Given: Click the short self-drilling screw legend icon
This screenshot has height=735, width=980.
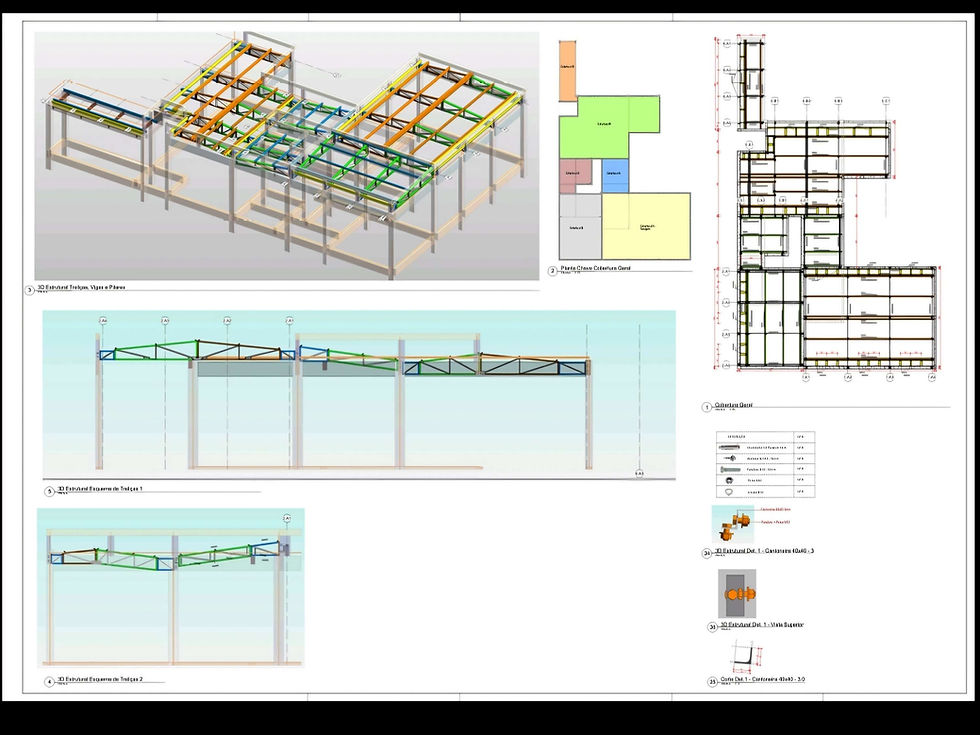Looking at the screenshot, I should coord(729,458).
